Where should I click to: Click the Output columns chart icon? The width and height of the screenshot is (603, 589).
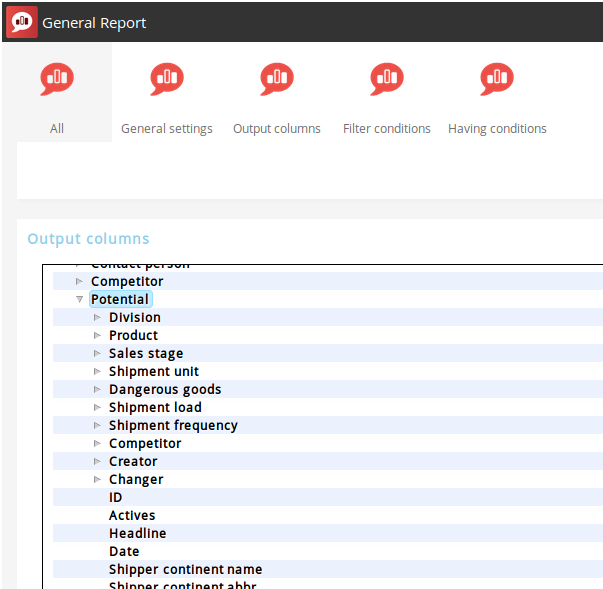tap(277, 79)
